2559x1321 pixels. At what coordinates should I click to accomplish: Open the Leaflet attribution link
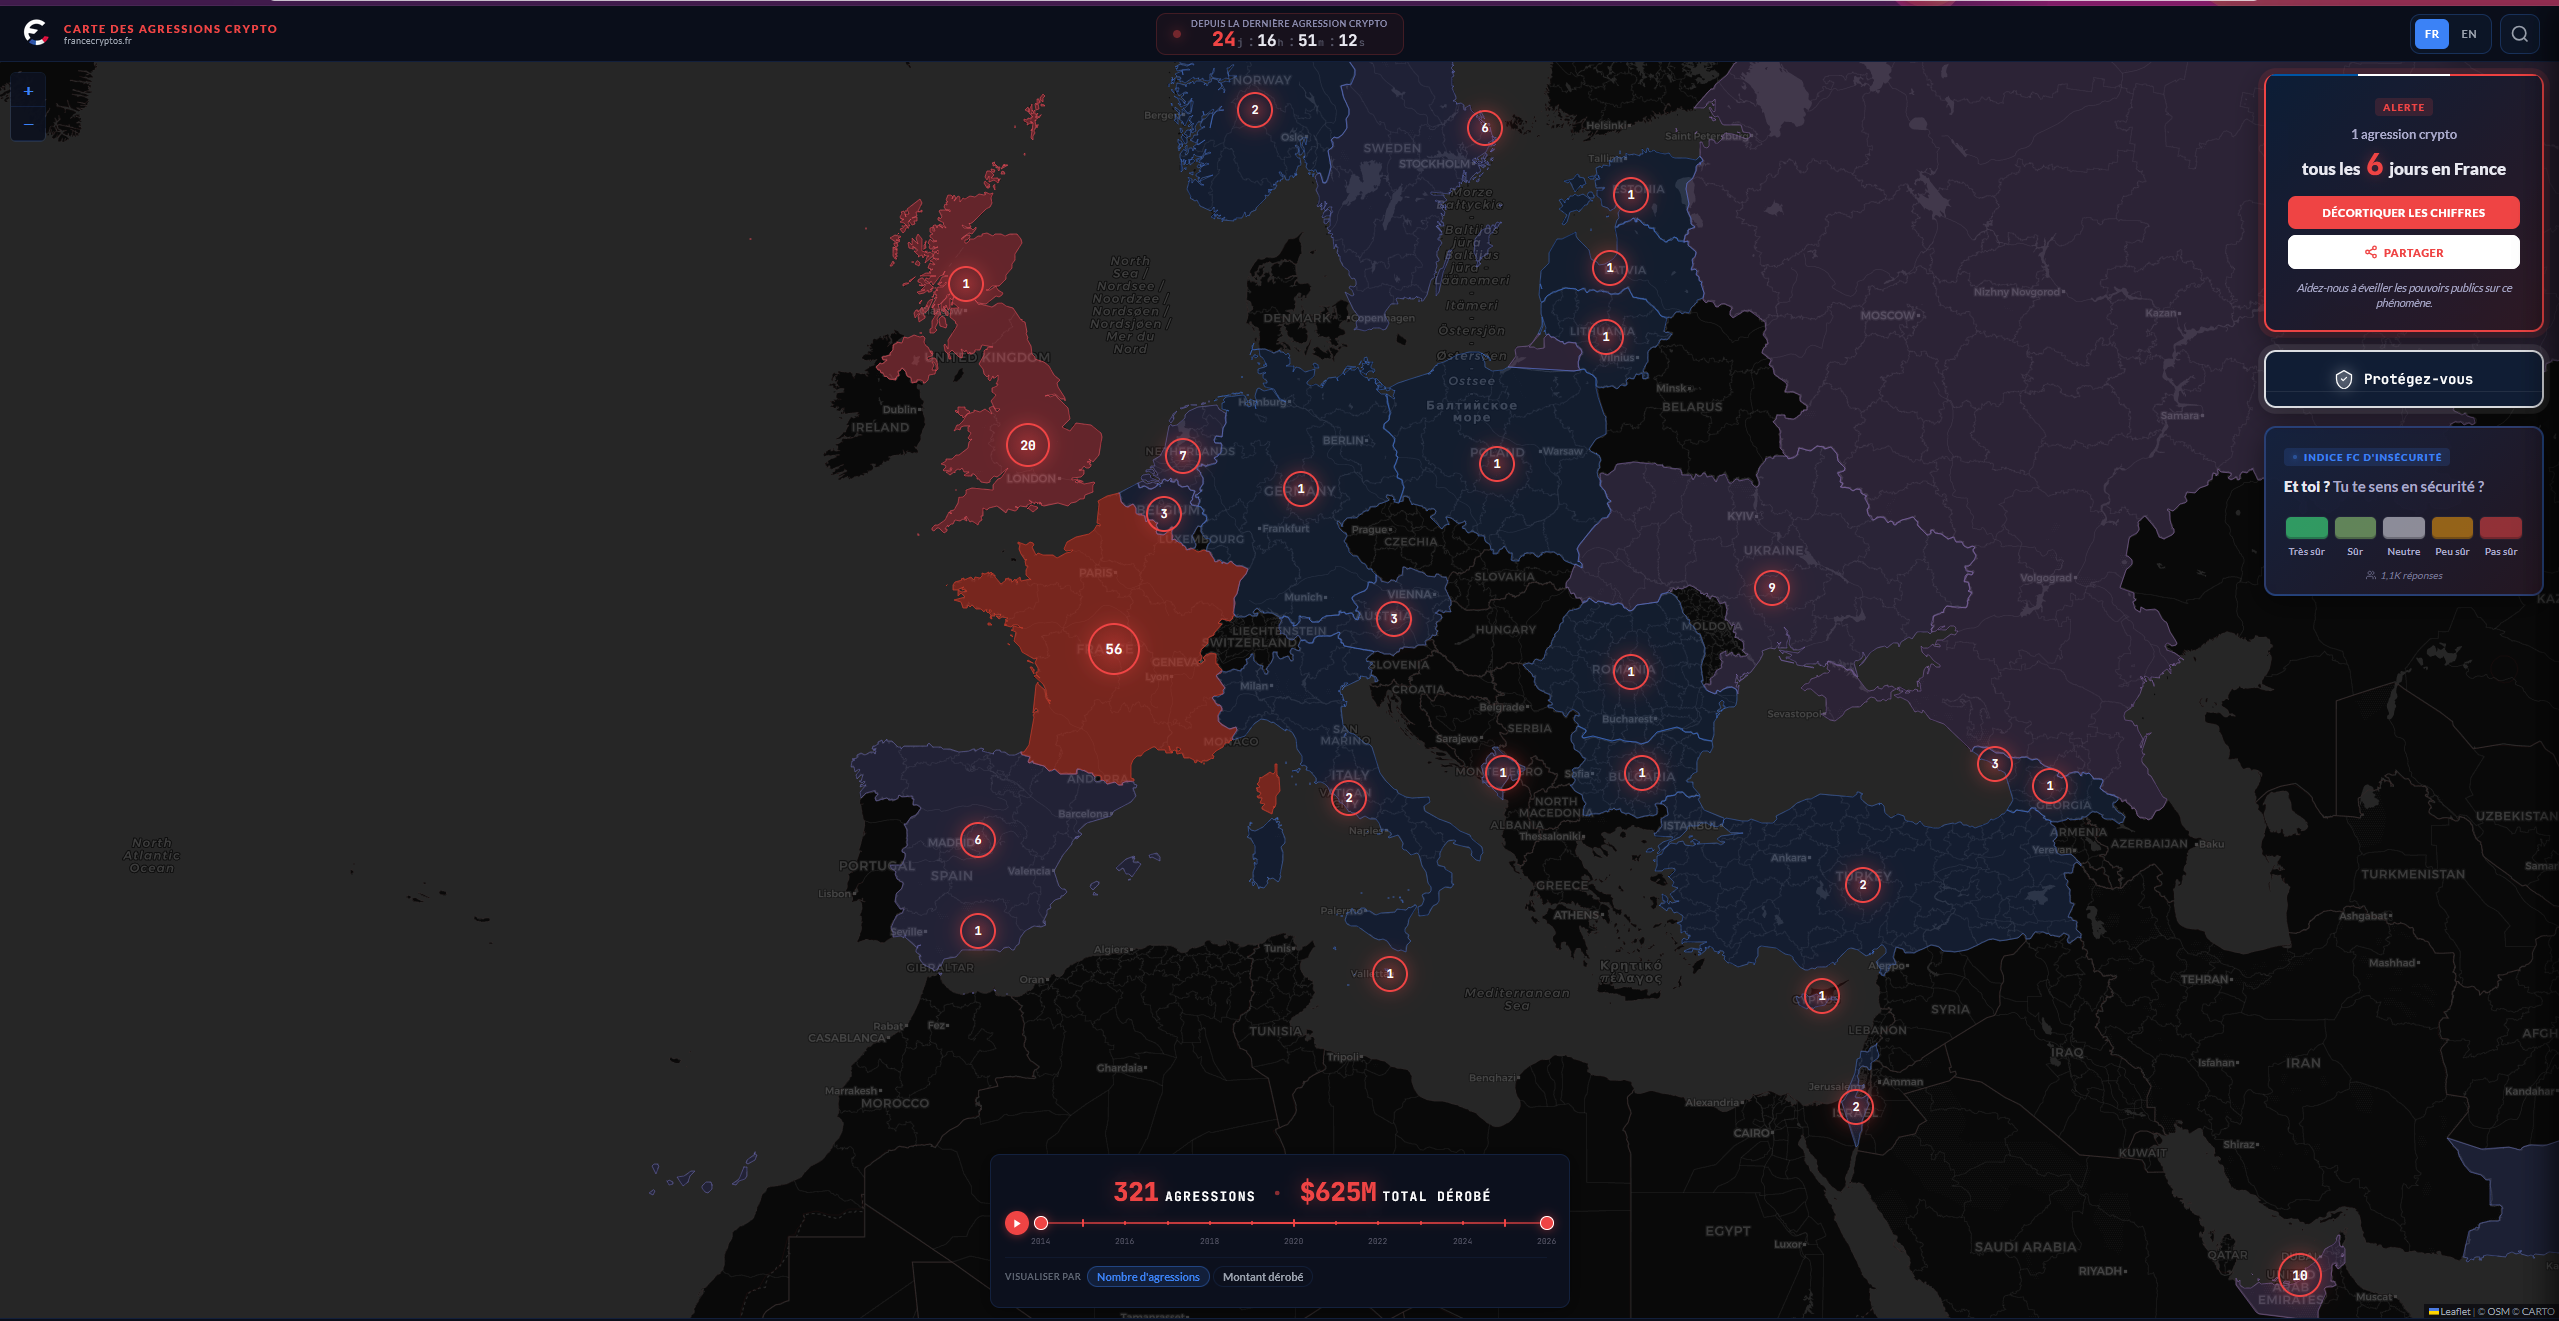(x=2449, y=1311)
